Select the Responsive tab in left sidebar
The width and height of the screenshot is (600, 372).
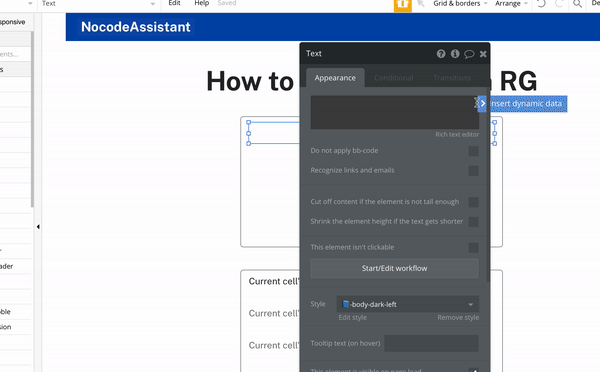click(x=12, y=22)
